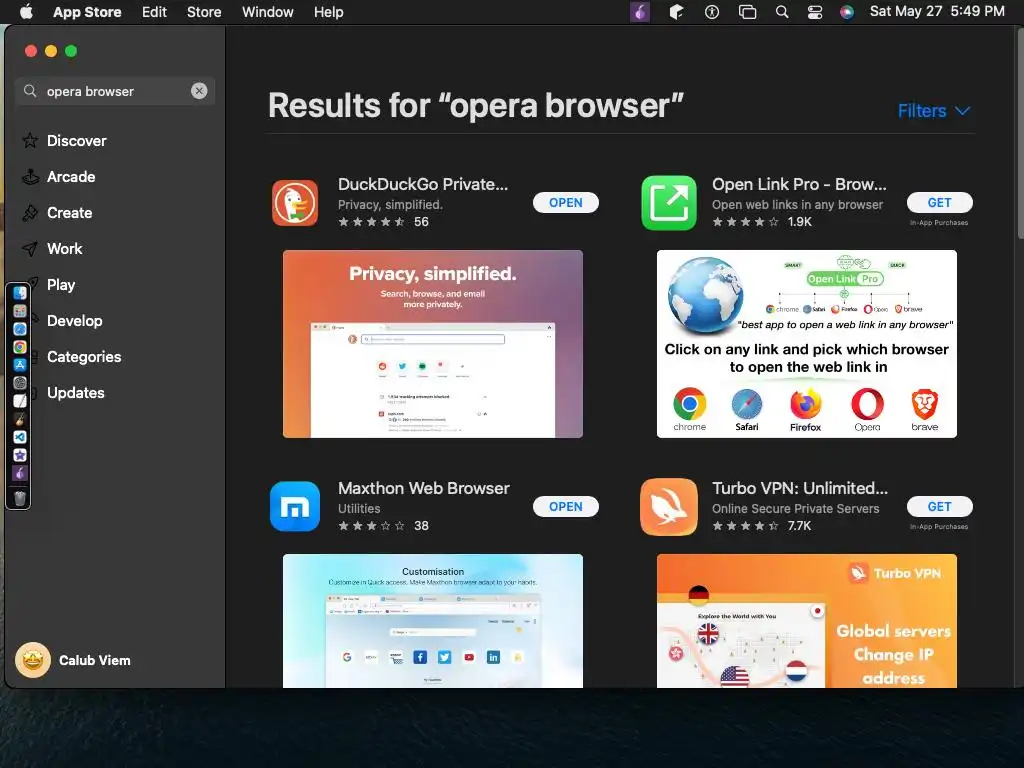
Task: Click the Open Link Pro 1.9K rating
Action: click(761, 221)
